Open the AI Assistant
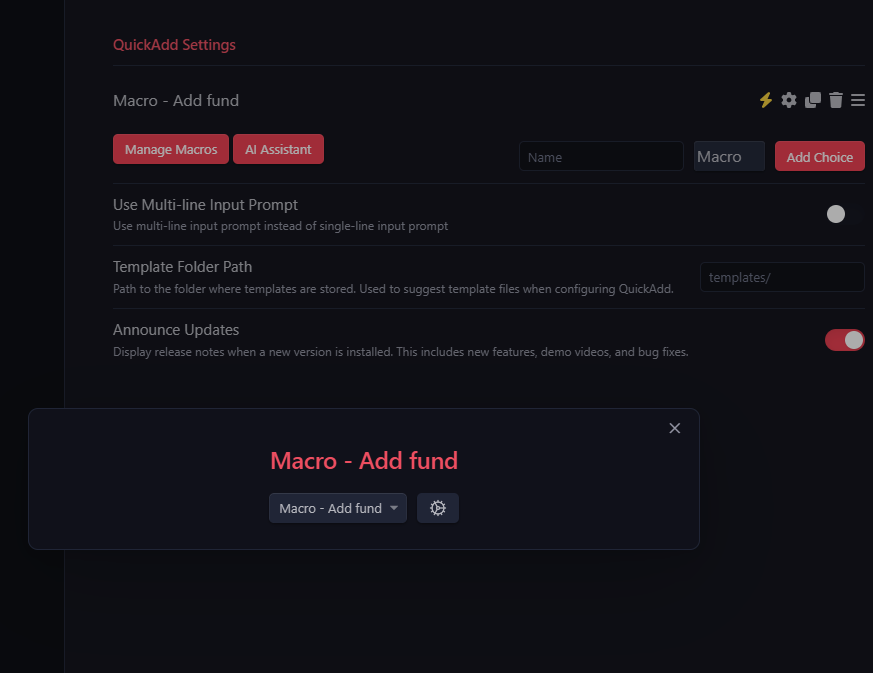This screenshot has width=873, height=673. pyautogui.click(x=278, y=148)
